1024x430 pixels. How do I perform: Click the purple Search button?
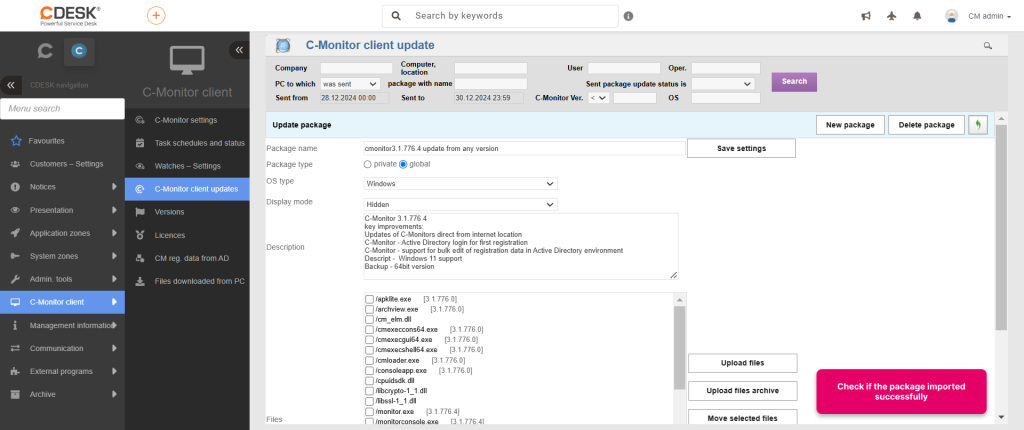tap(794, 82)
